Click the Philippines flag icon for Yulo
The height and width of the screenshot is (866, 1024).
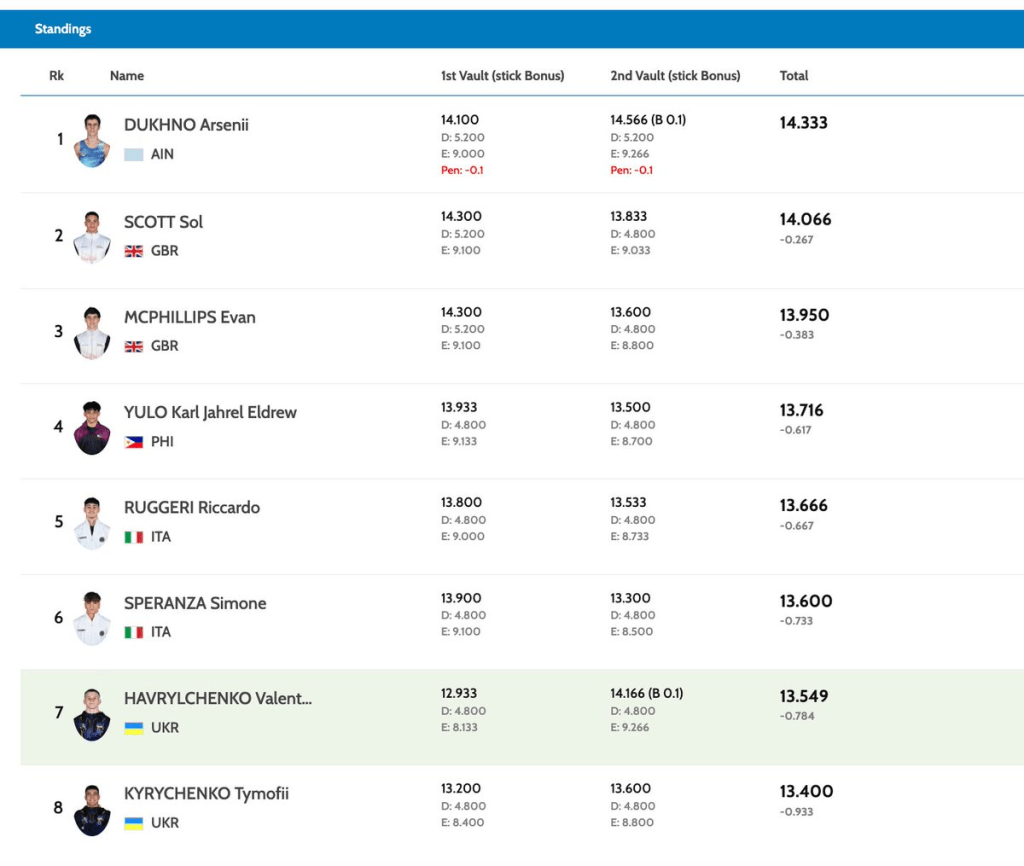(x=133, y=442)
